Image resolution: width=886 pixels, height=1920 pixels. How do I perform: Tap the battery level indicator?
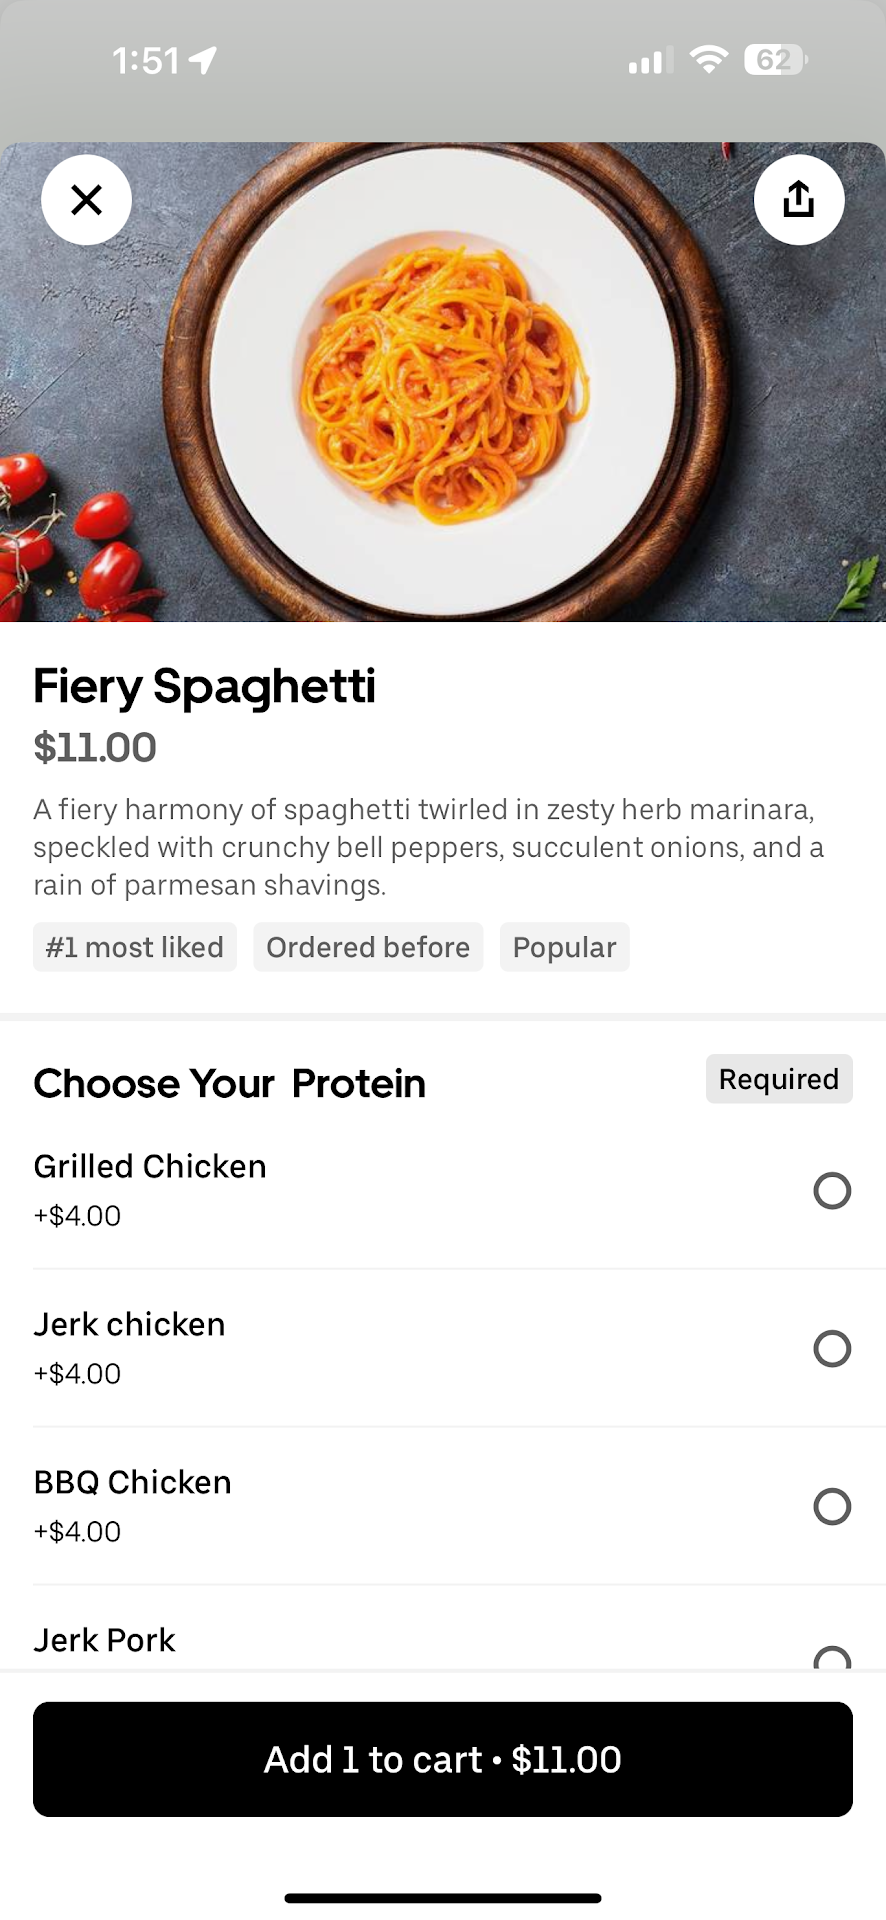point(775,60)
